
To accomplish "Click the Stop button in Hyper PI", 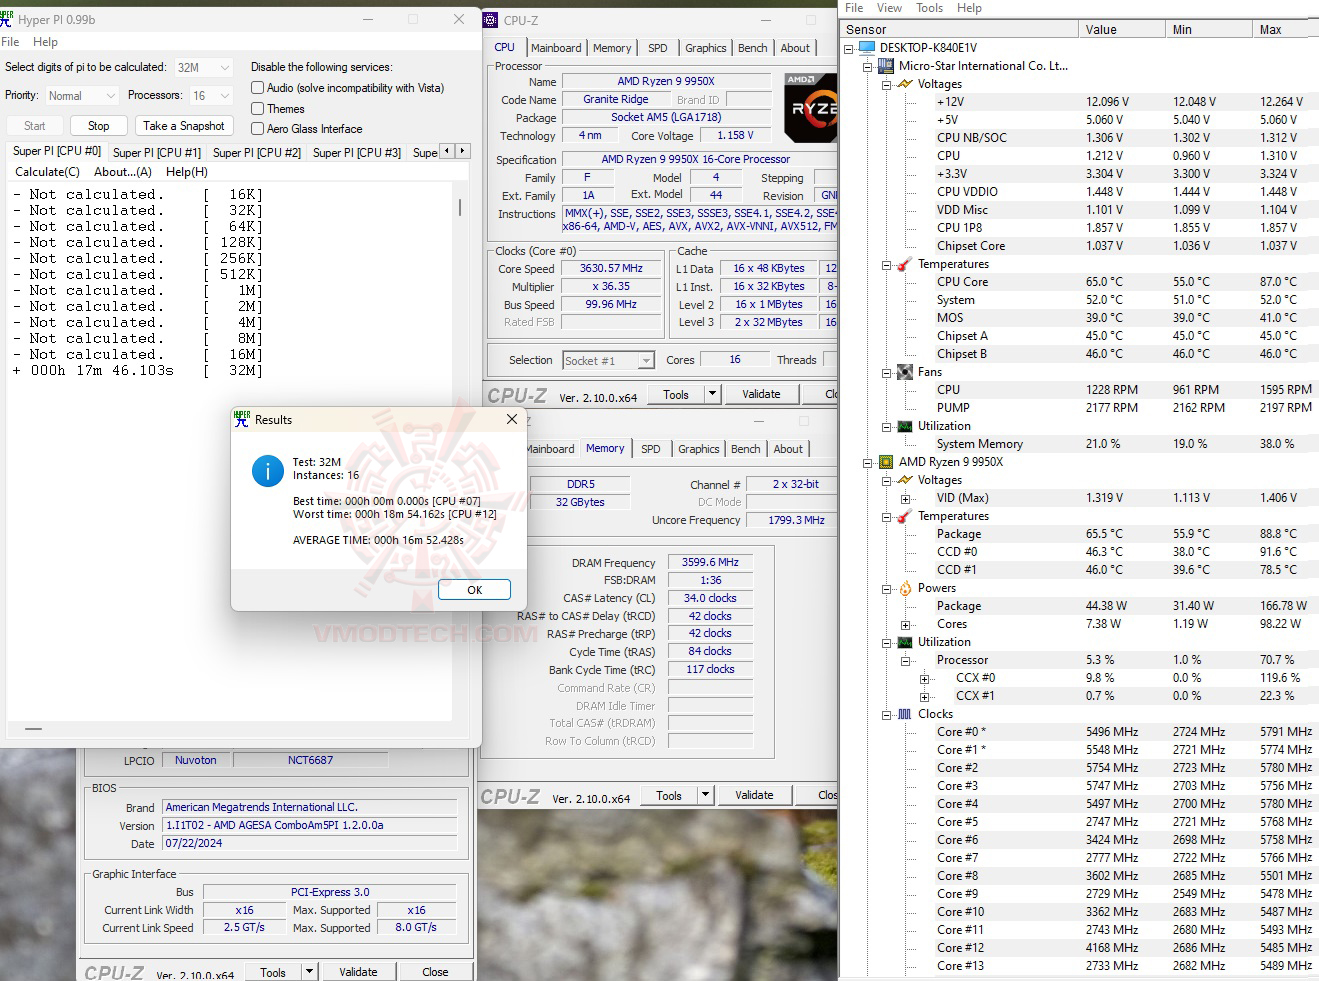I will (99, 126).
